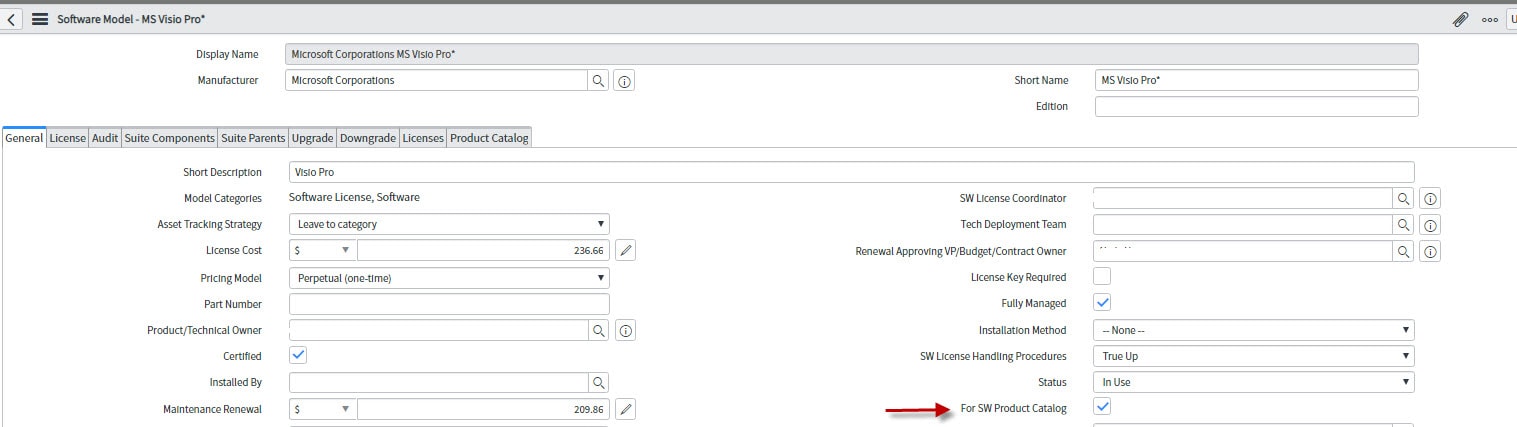Click the License Cost amount field
The width and height of the screenshot is (1517, 427).
484,250
